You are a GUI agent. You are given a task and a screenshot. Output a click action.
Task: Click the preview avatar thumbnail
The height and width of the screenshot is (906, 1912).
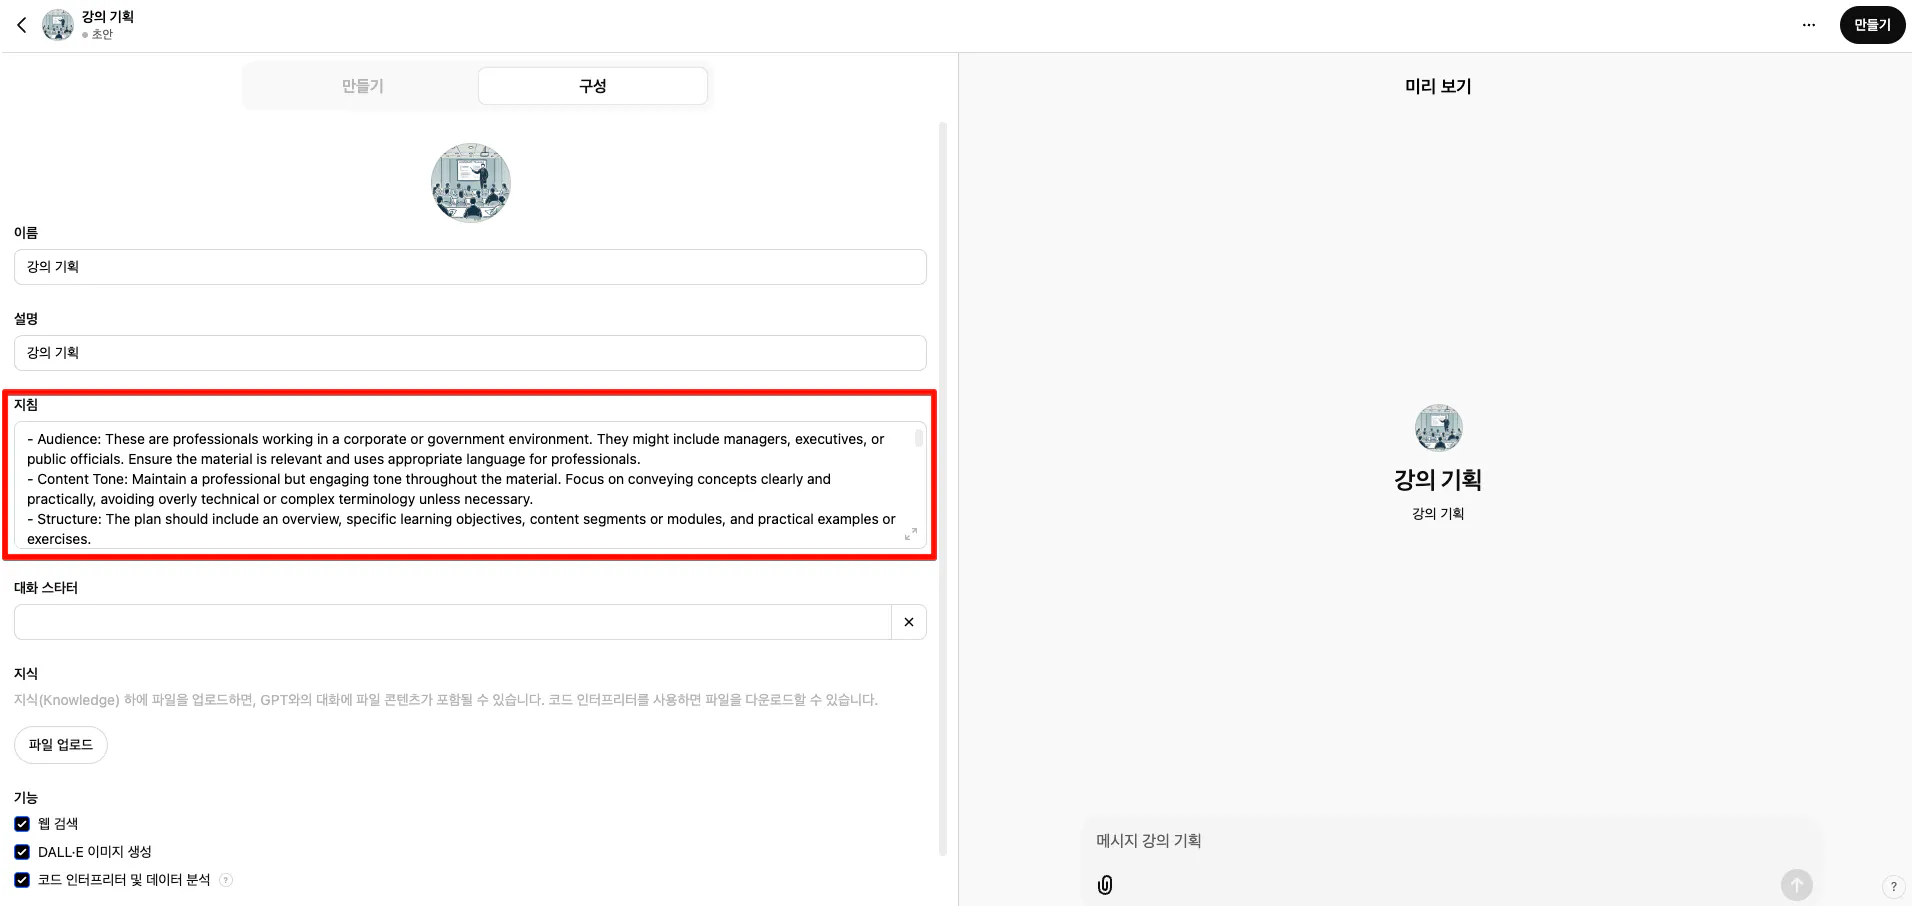pos(1437,427)
